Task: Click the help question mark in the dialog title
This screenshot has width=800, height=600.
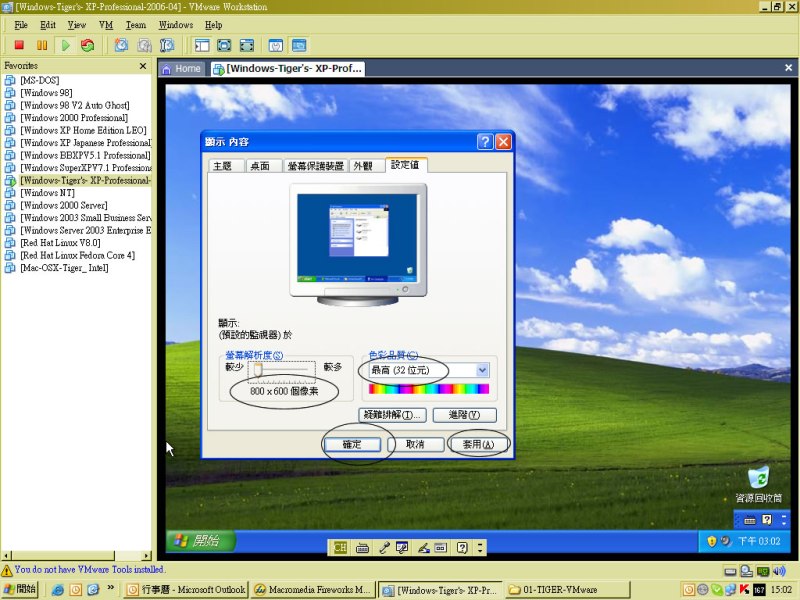Action: coord(485,141)
